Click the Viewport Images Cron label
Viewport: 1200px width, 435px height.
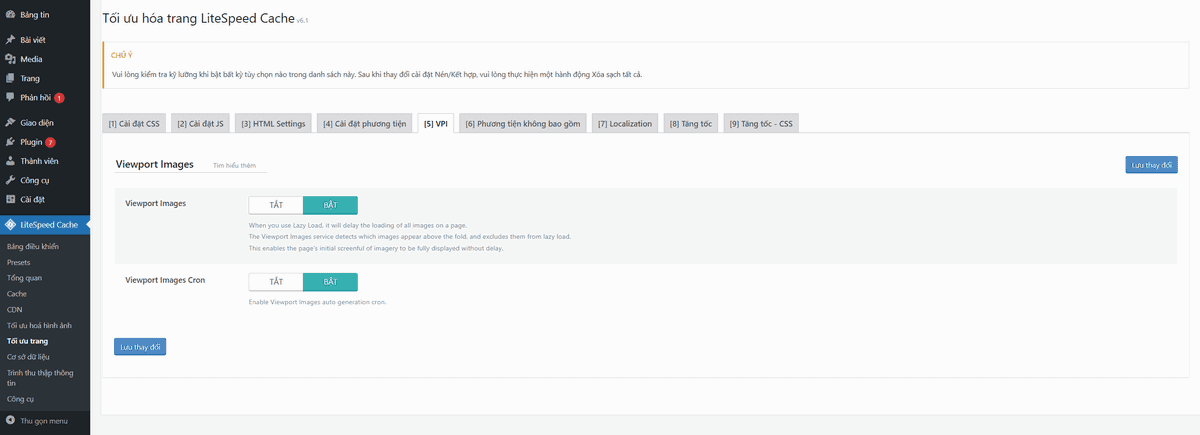(x=165, y=280)
